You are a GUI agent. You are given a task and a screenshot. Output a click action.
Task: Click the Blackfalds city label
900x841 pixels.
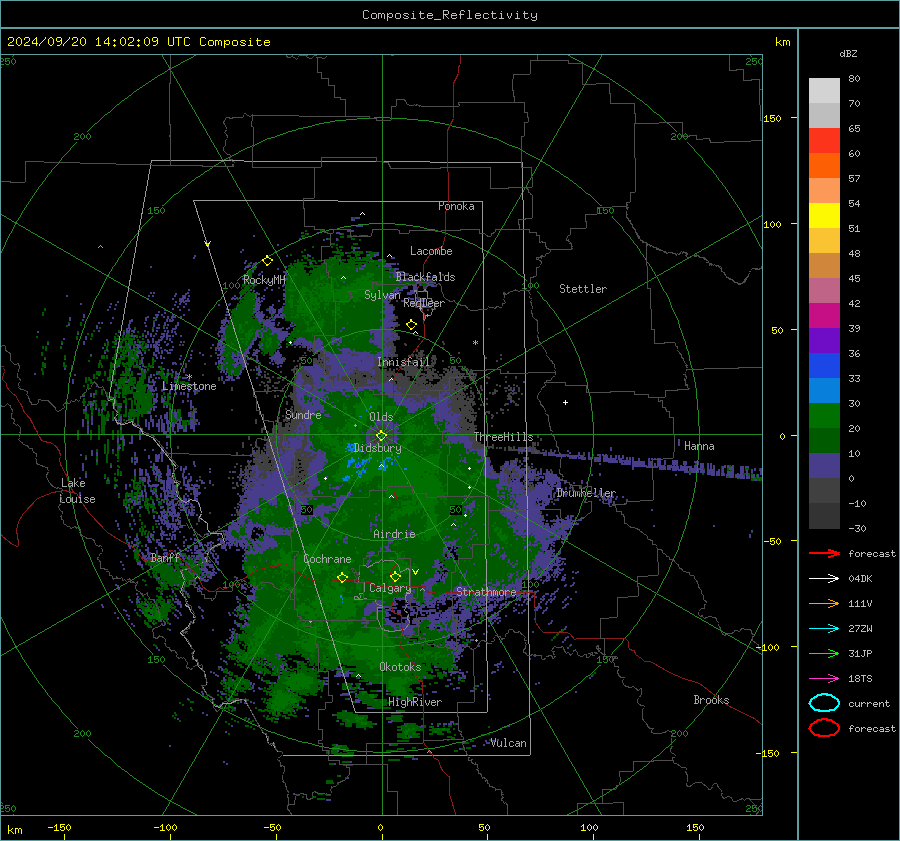point(425,277)
